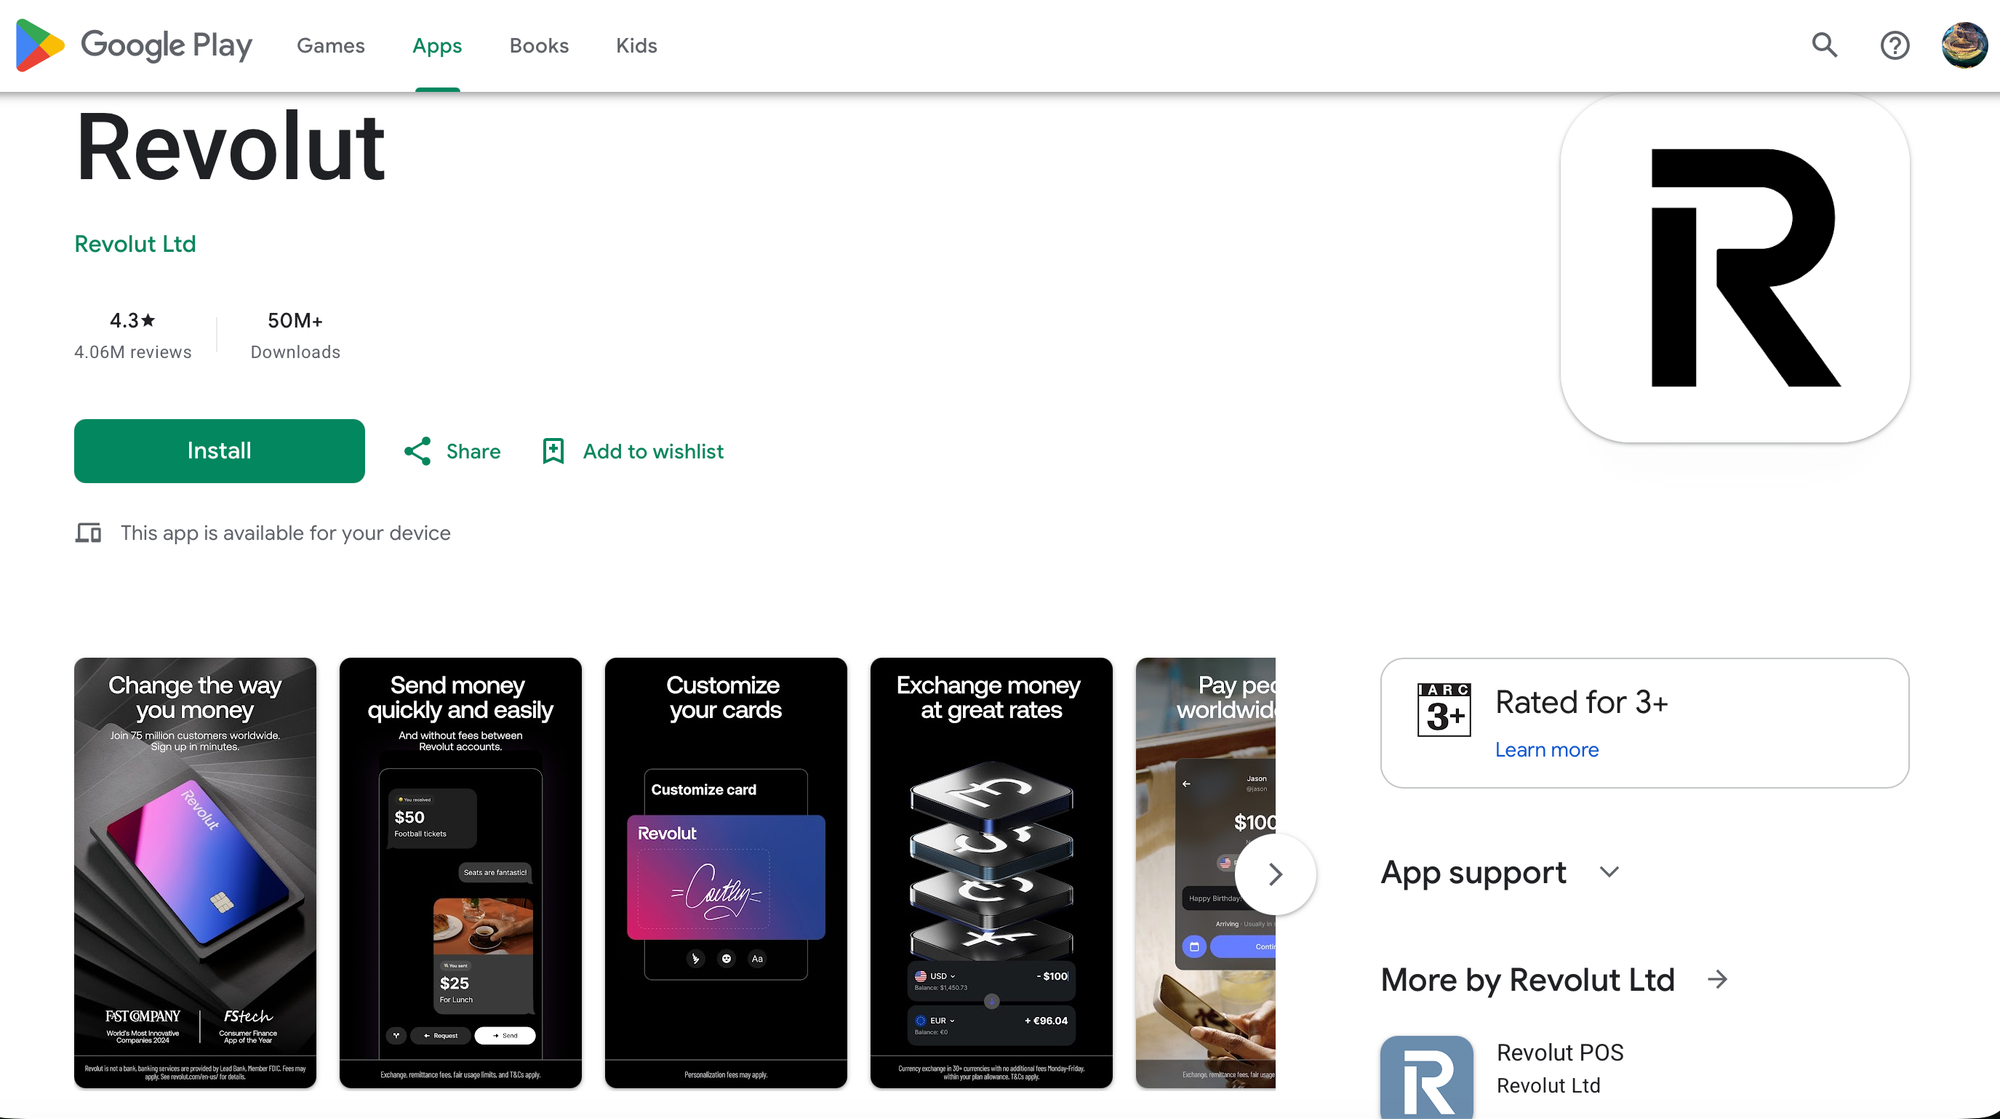Open the Revolut POS app listing title
2000x1119 pixels.
pos(1560,1053)
